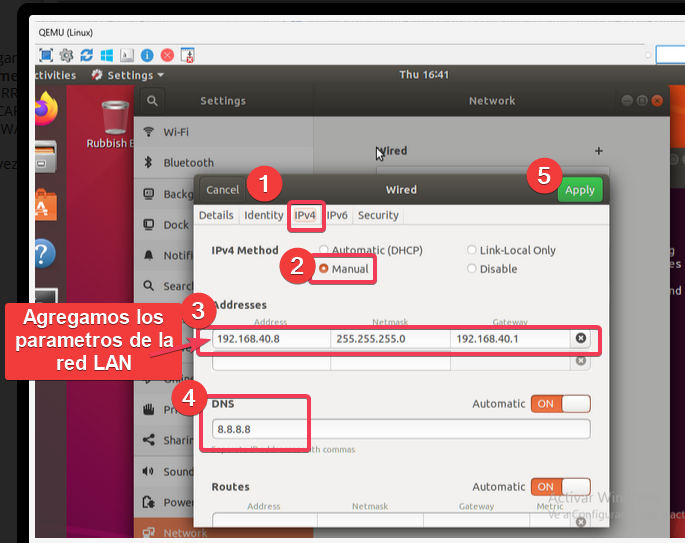Choose the Link-Local Only option

[472, 250]
